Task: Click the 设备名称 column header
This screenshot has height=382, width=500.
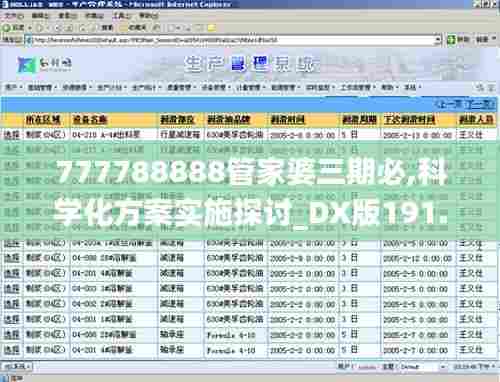Action: (90, 119)
